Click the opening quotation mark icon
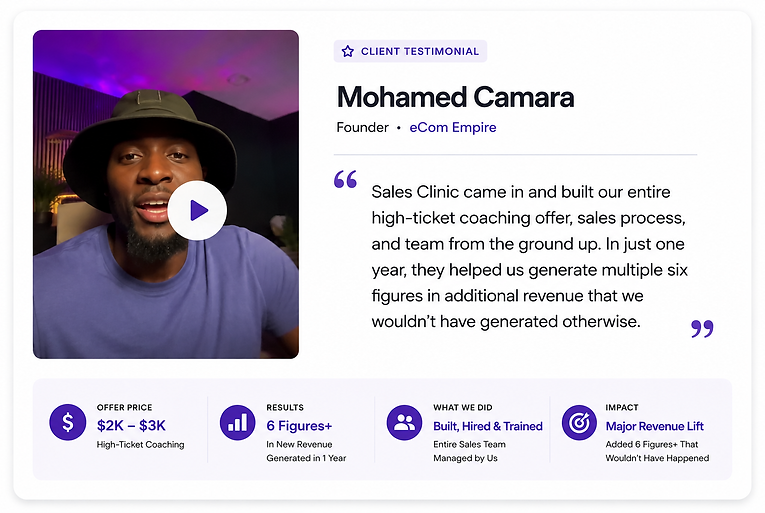Screen dimensions: 765x513 (345, 179)
